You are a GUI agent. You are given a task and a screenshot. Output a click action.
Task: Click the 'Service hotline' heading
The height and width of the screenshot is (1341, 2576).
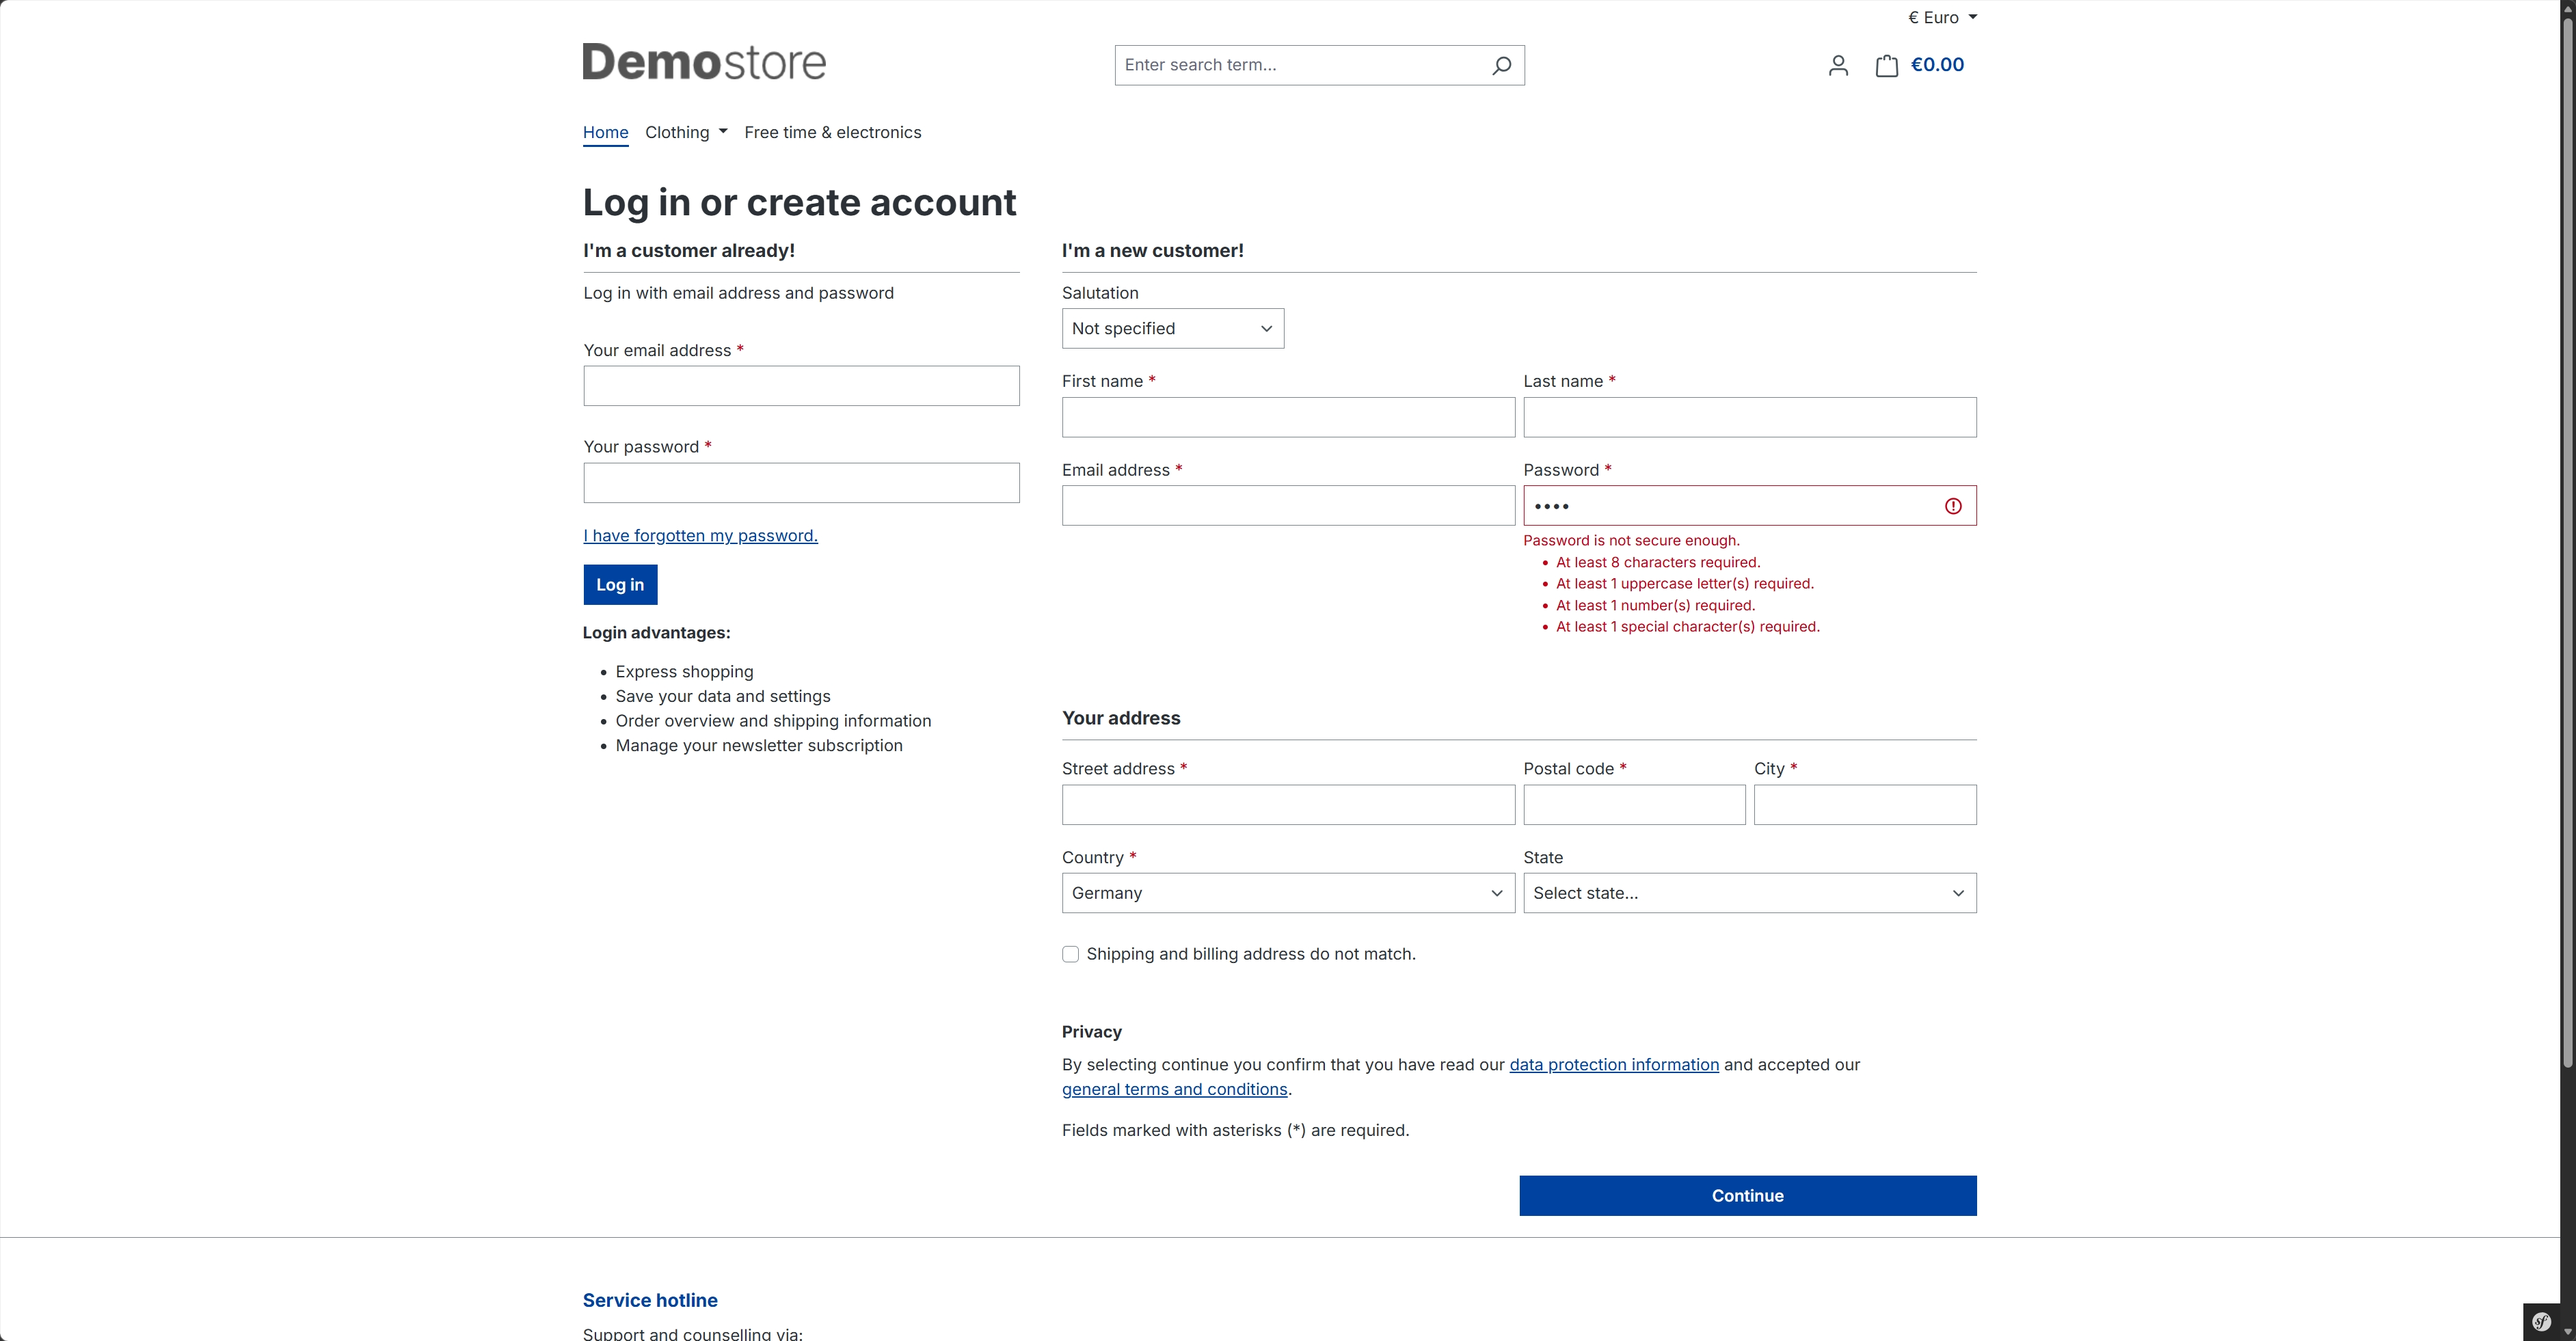[x=650, y=1300]
